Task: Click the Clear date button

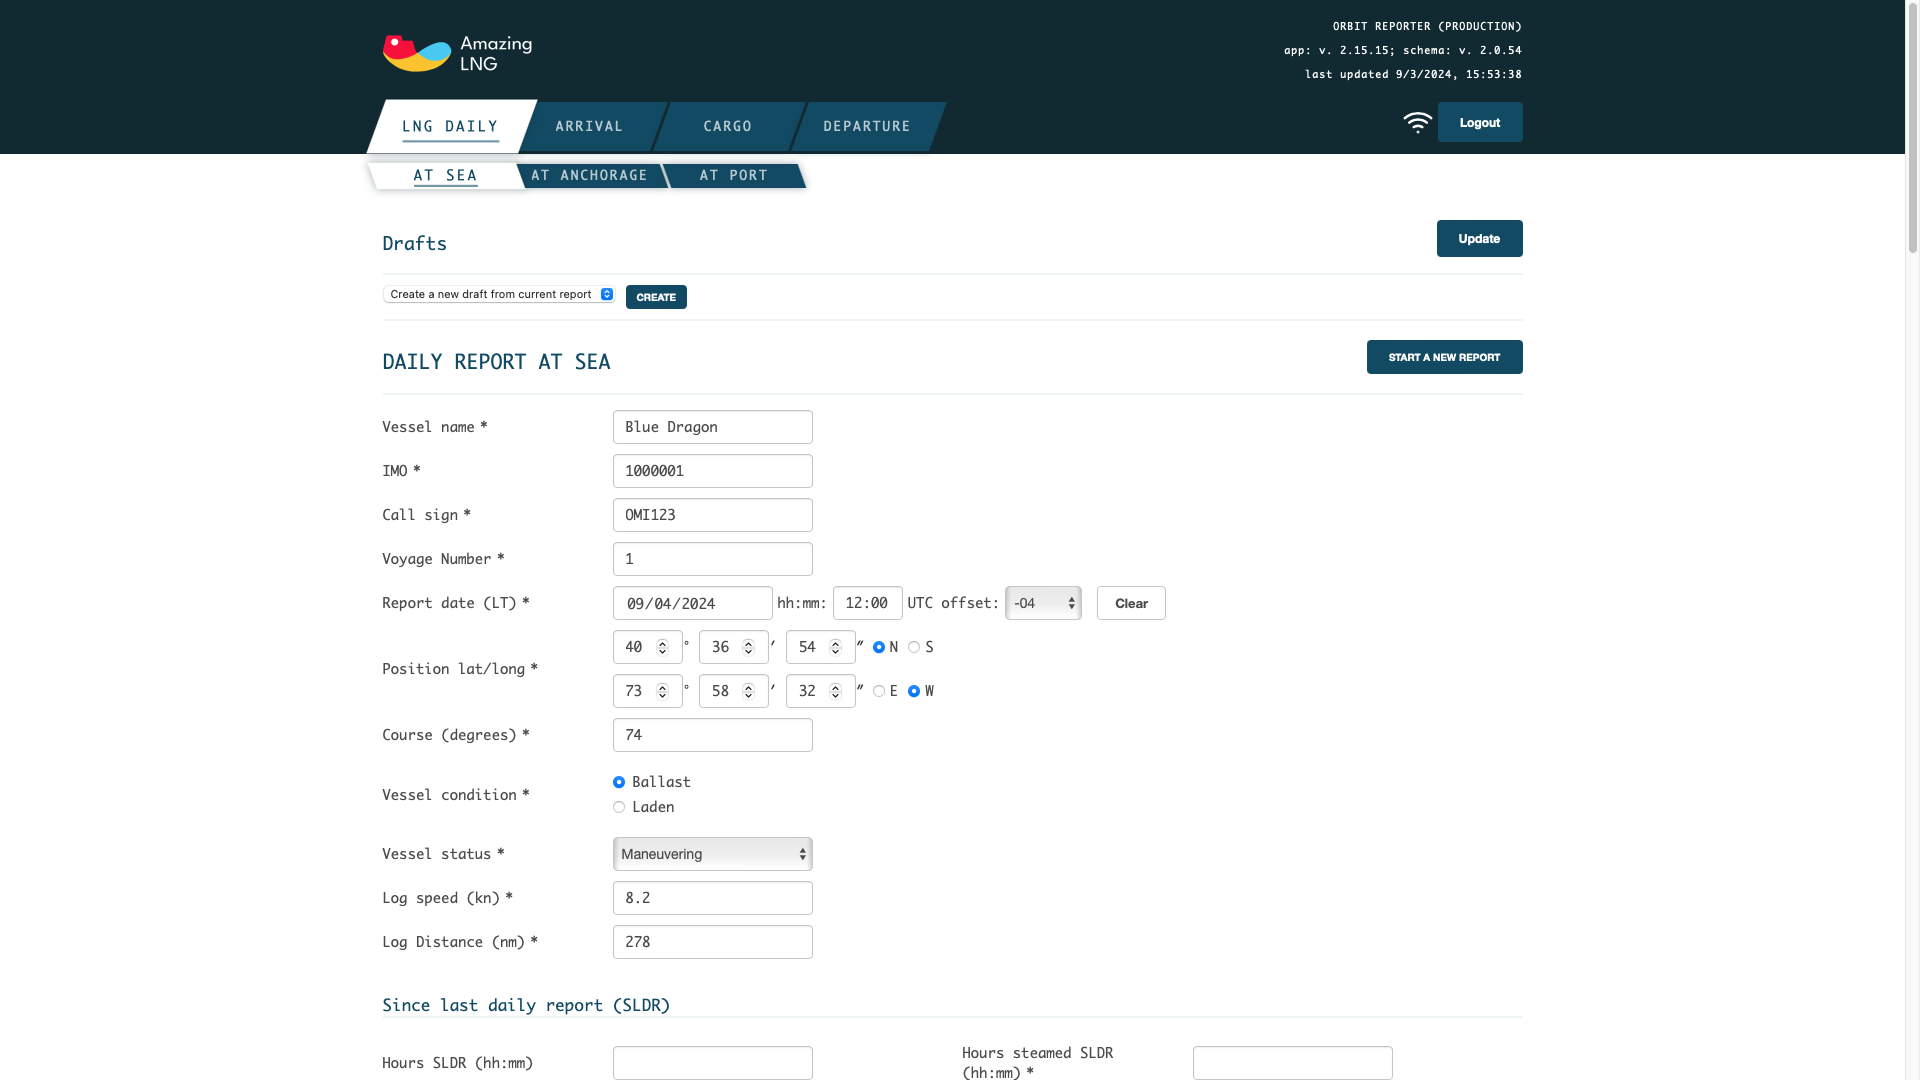Action: [x=1131, y=603]
